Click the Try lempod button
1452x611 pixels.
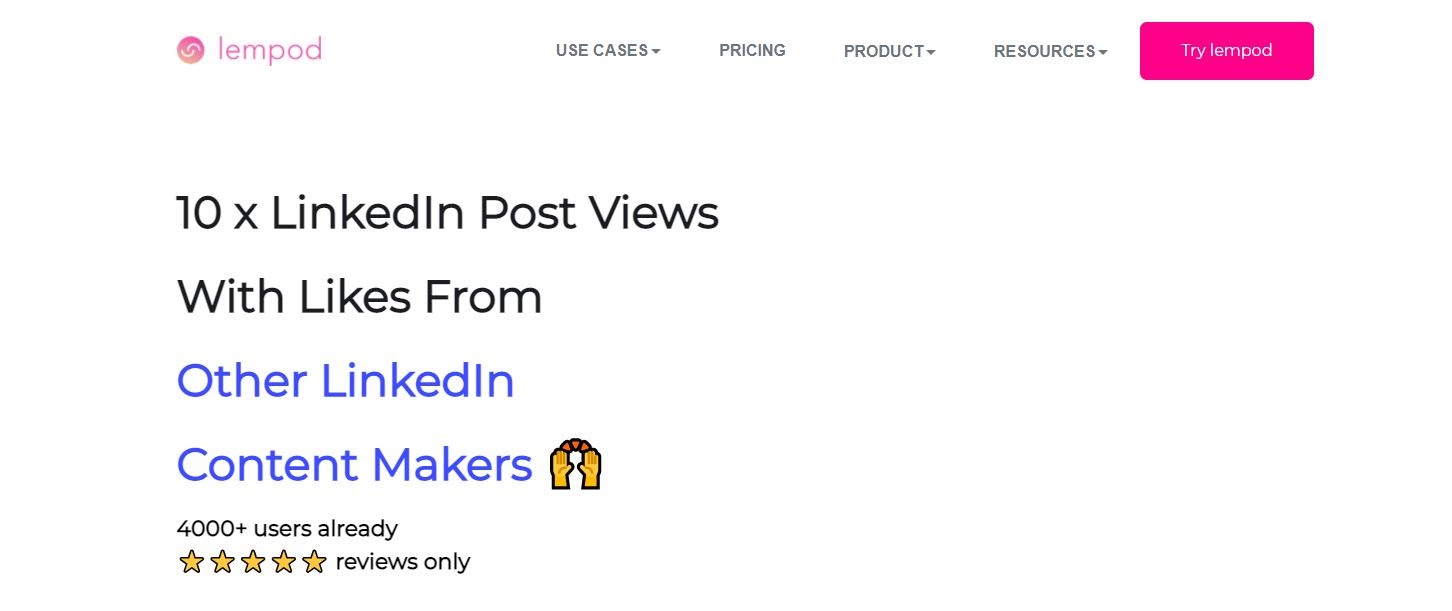point(1226,50)
